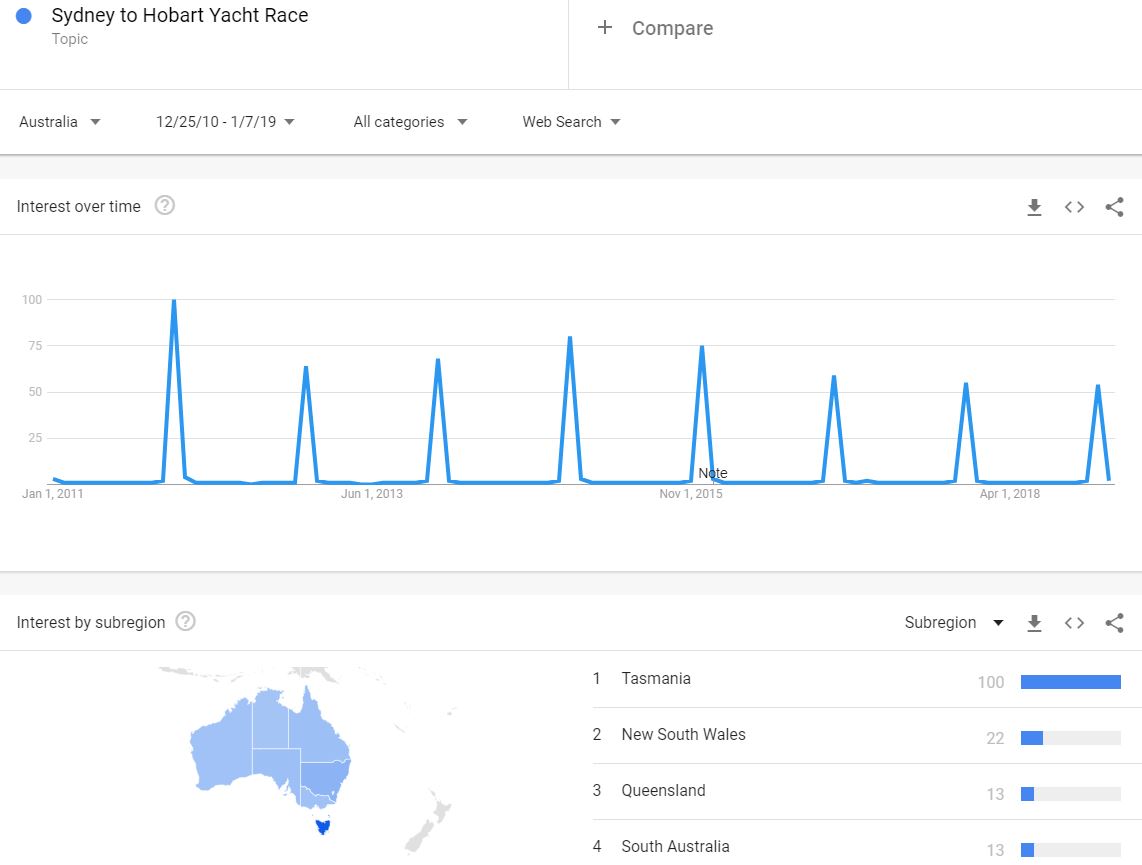Click the New South Wales 22 interest bar
Image resolution: width=1142 pixels, height=865 pixels.
[1071, 738]
